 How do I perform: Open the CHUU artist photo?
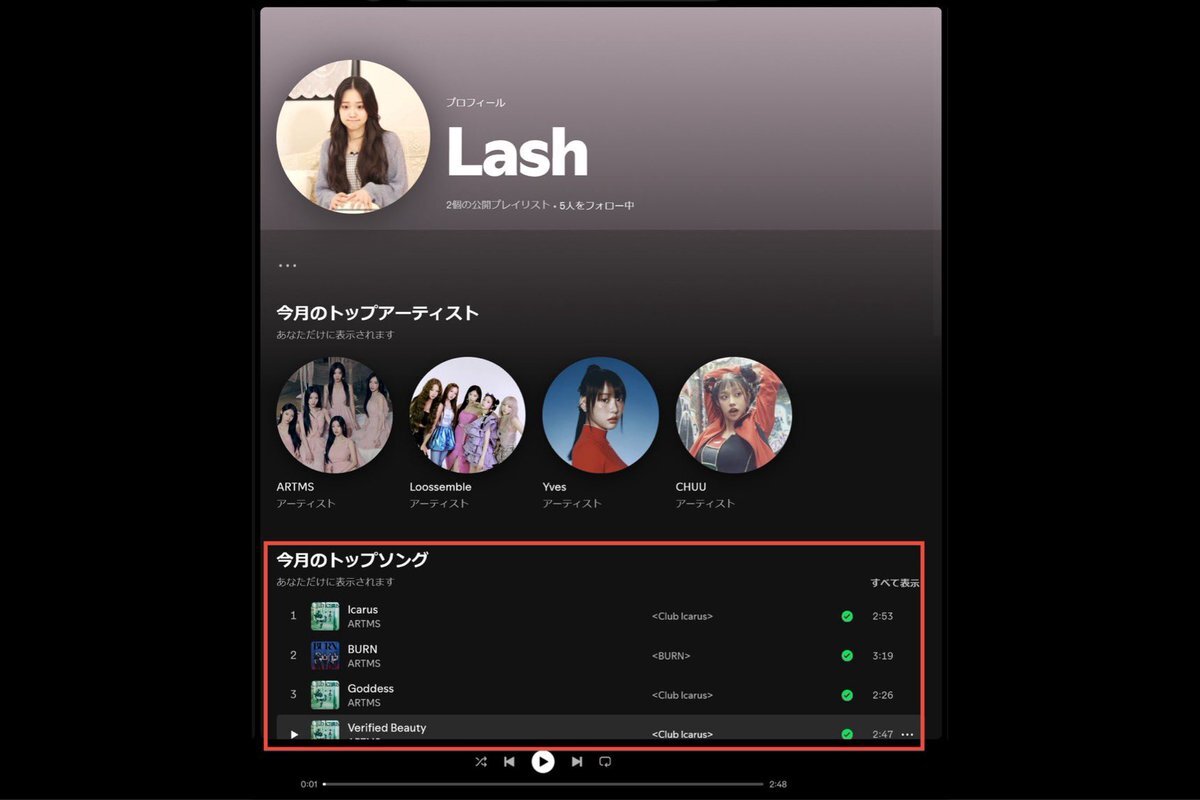pyautogui.click(x=733, y=415)
